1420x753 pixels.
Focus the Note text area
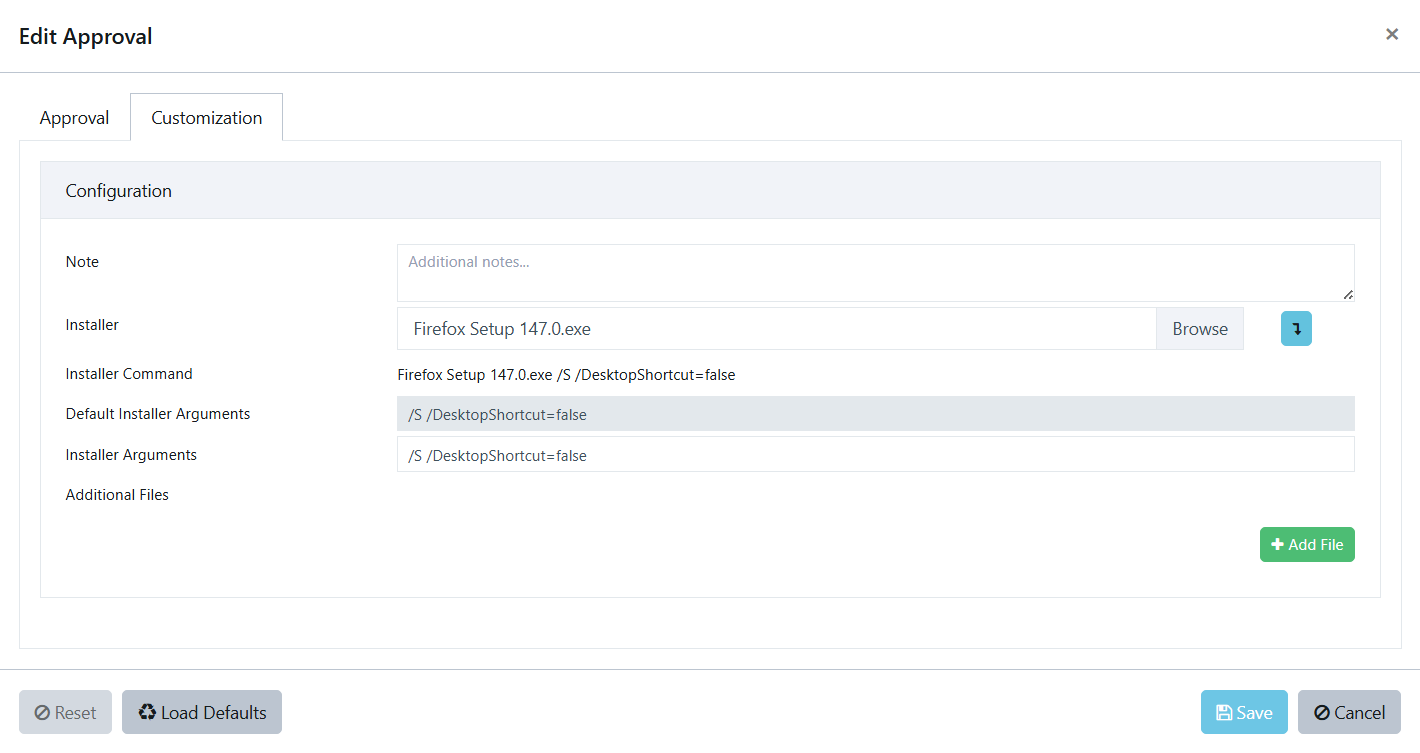(875, 272)
